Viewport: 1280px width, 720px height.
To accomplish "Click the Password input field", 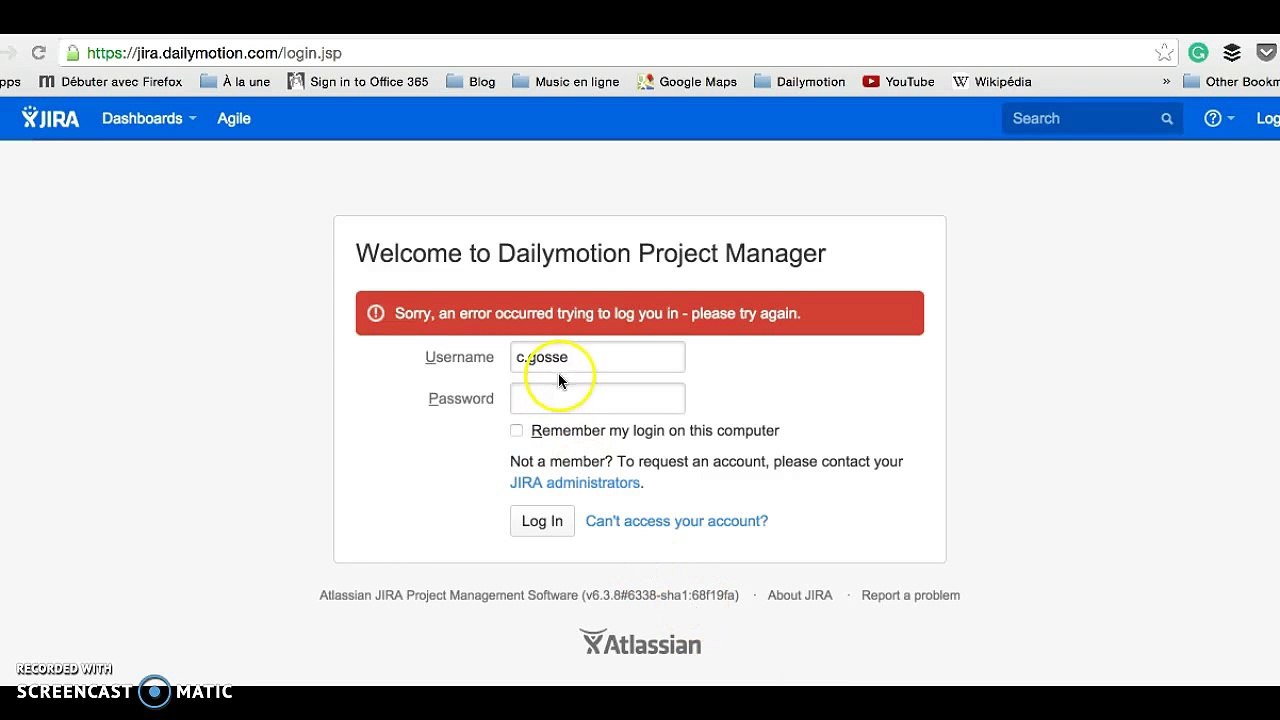I will coord(597,398).
